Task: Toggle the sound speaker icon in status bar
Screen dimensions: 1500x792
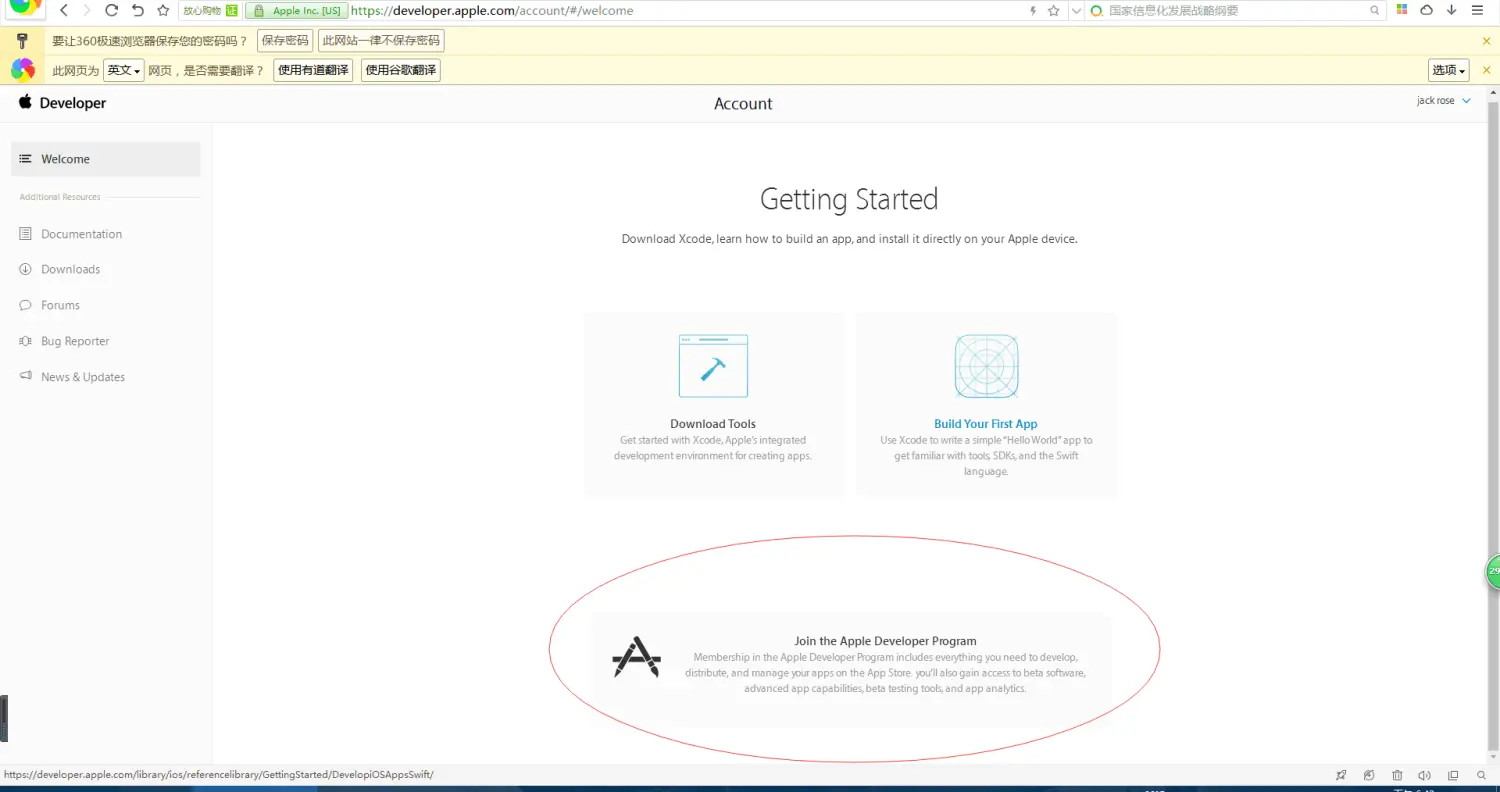Action: coord(1425,775)
